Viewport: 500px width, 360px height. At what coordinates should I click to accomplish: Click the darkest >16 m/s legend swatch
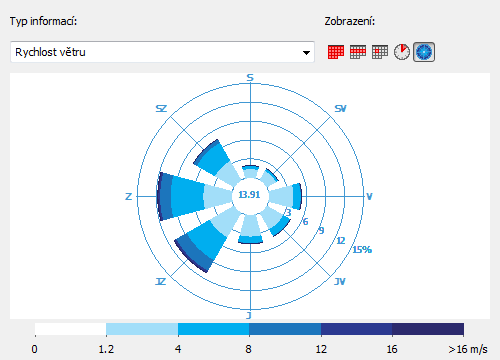click(x=428, y=329)
